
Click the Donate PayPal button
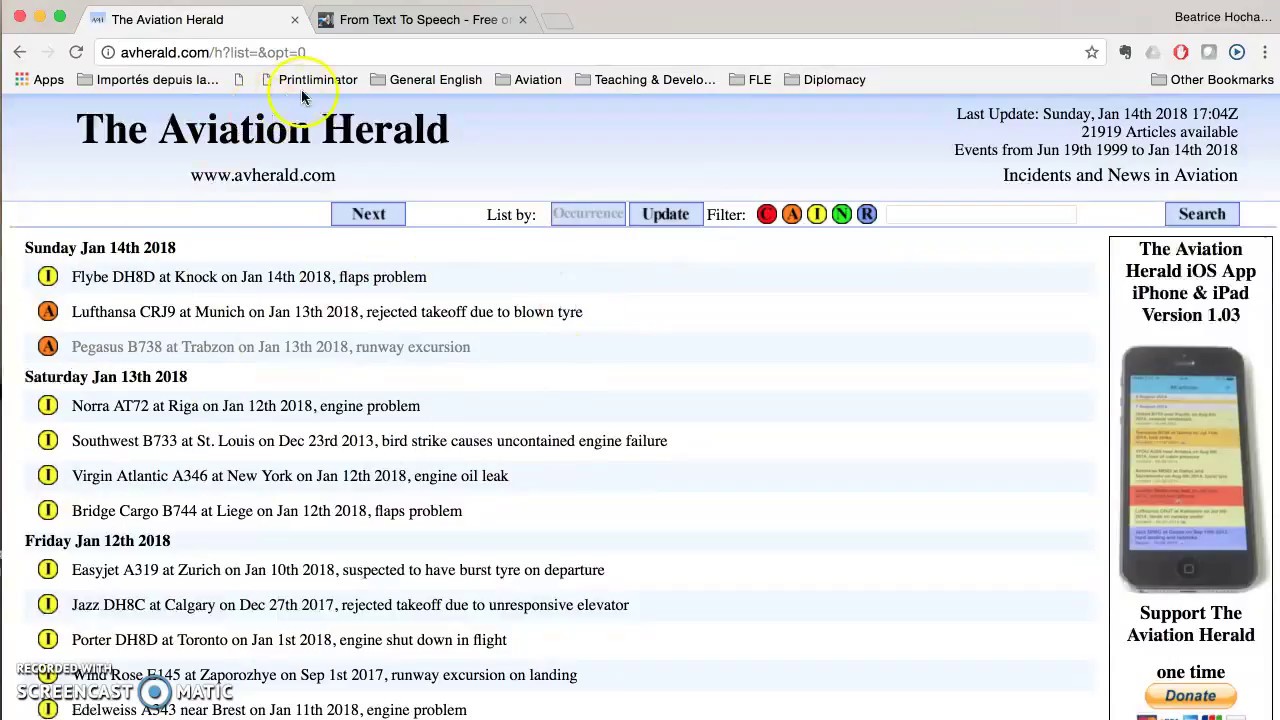(x=1190, y=696)
